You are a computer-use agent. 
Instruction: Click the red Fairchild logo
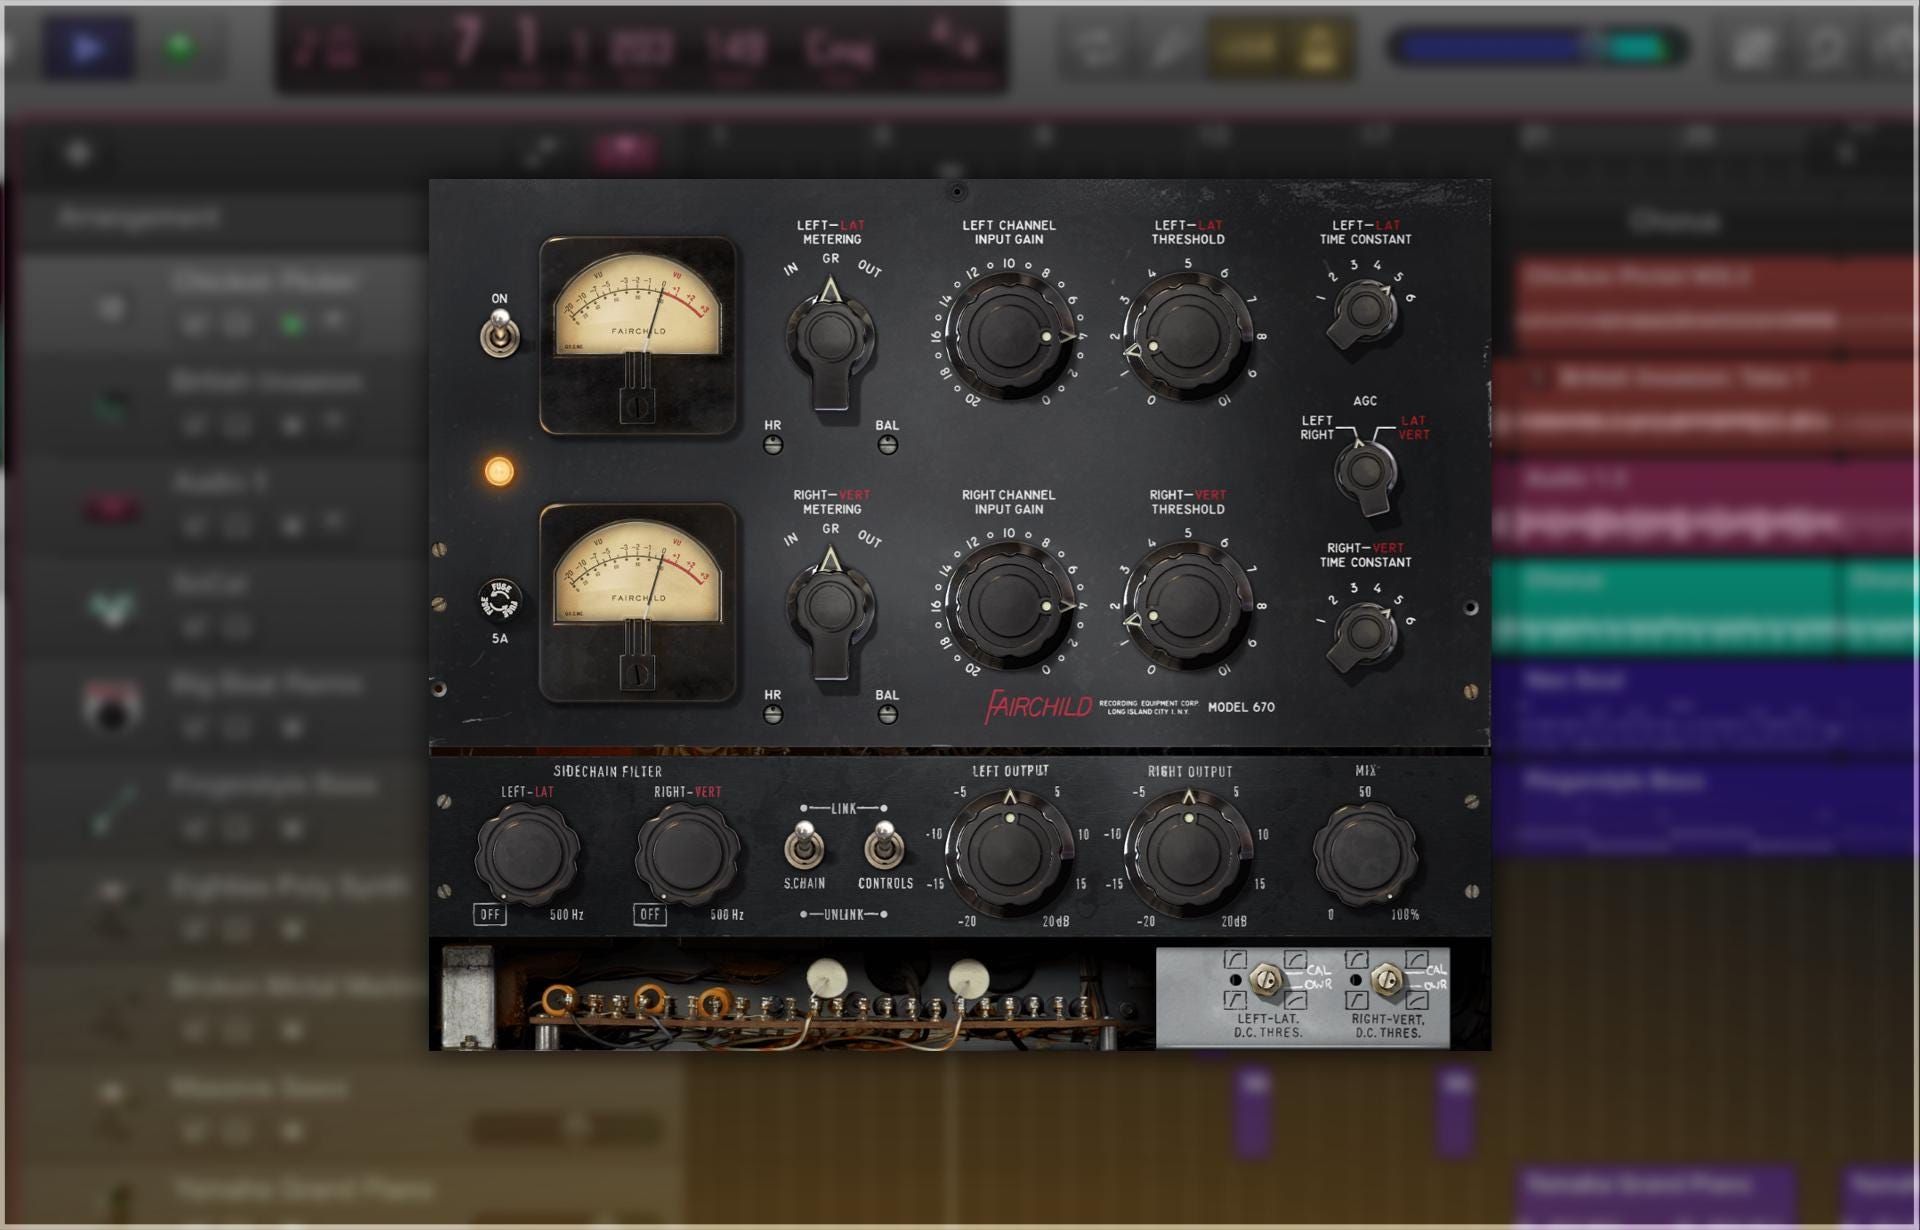tap(1038, 706)
